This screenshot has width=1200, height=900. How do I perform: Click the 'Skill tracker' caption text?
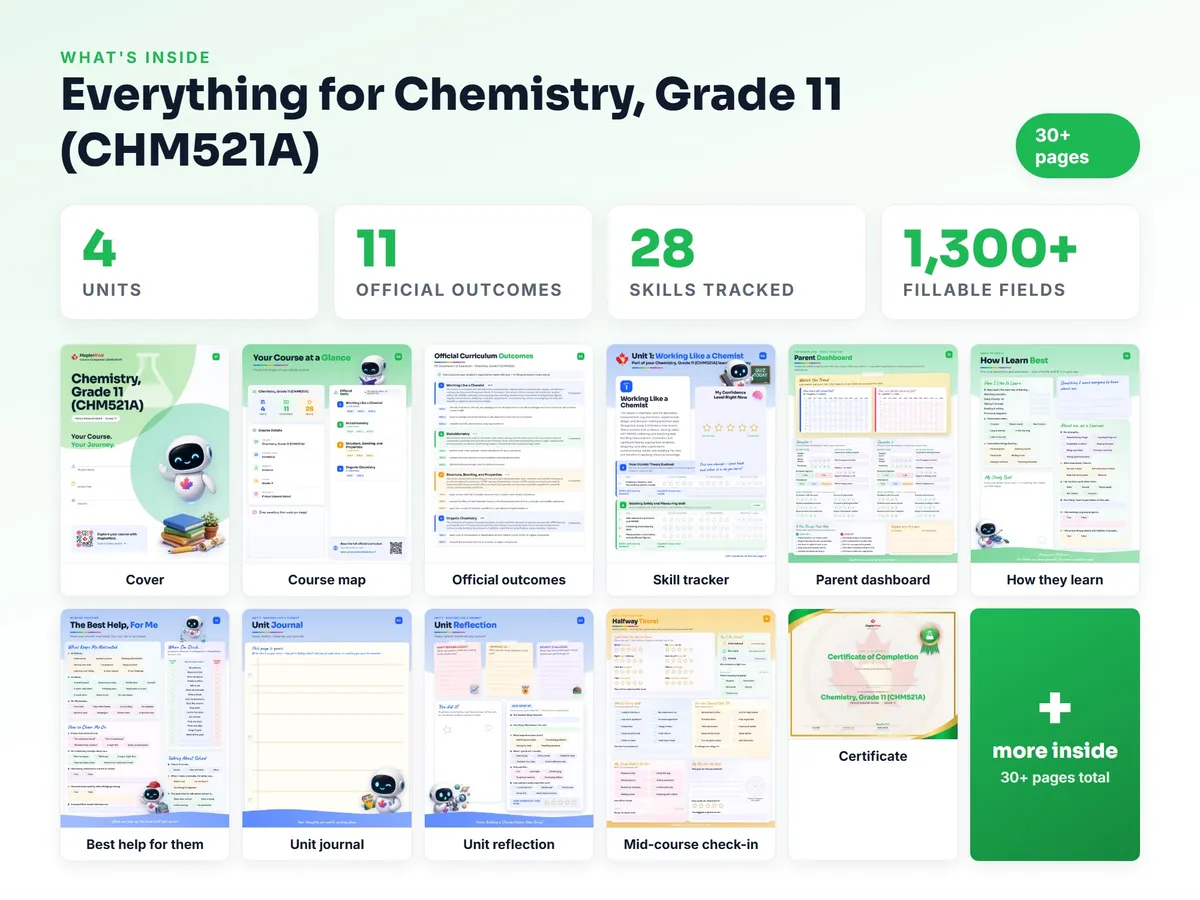[691, 580]
